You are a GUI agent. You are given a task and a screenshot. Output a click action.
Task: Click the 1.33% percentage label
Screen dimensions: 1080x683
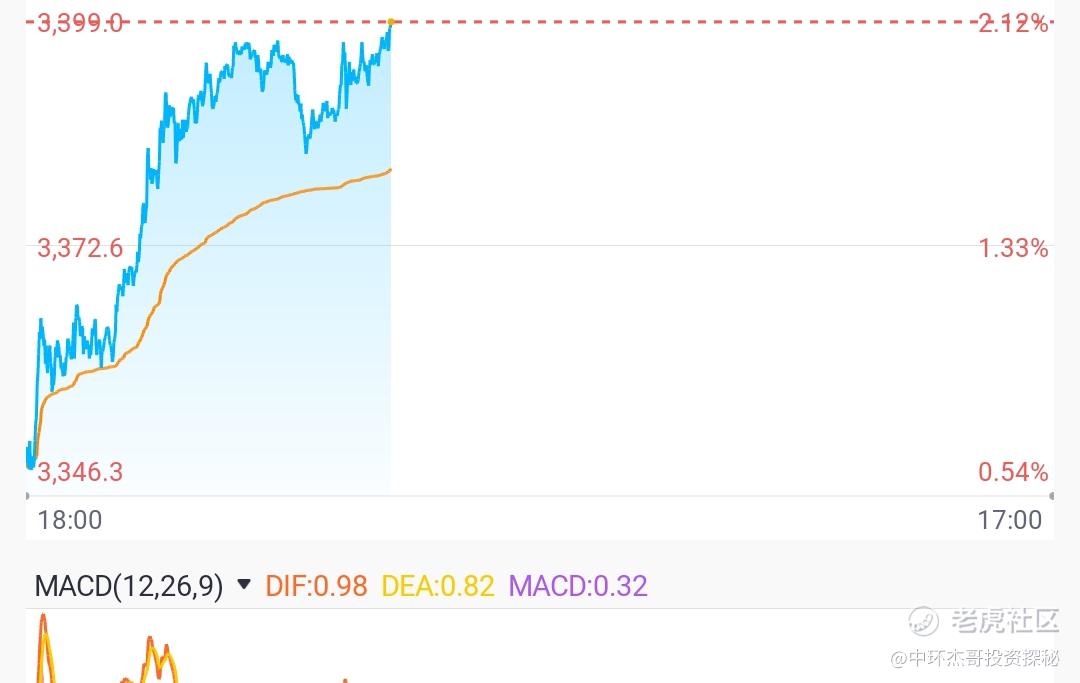point(1013,248)
